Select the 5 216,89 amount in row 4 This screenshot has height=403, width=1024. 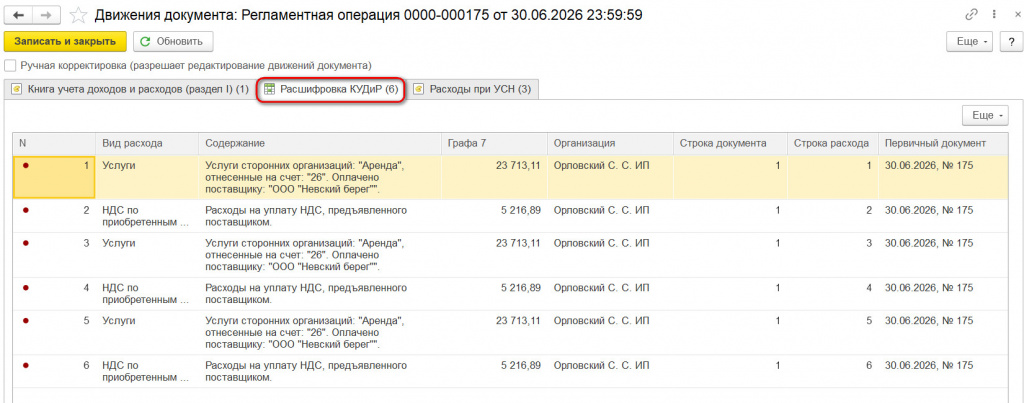(x=520, y=288)
